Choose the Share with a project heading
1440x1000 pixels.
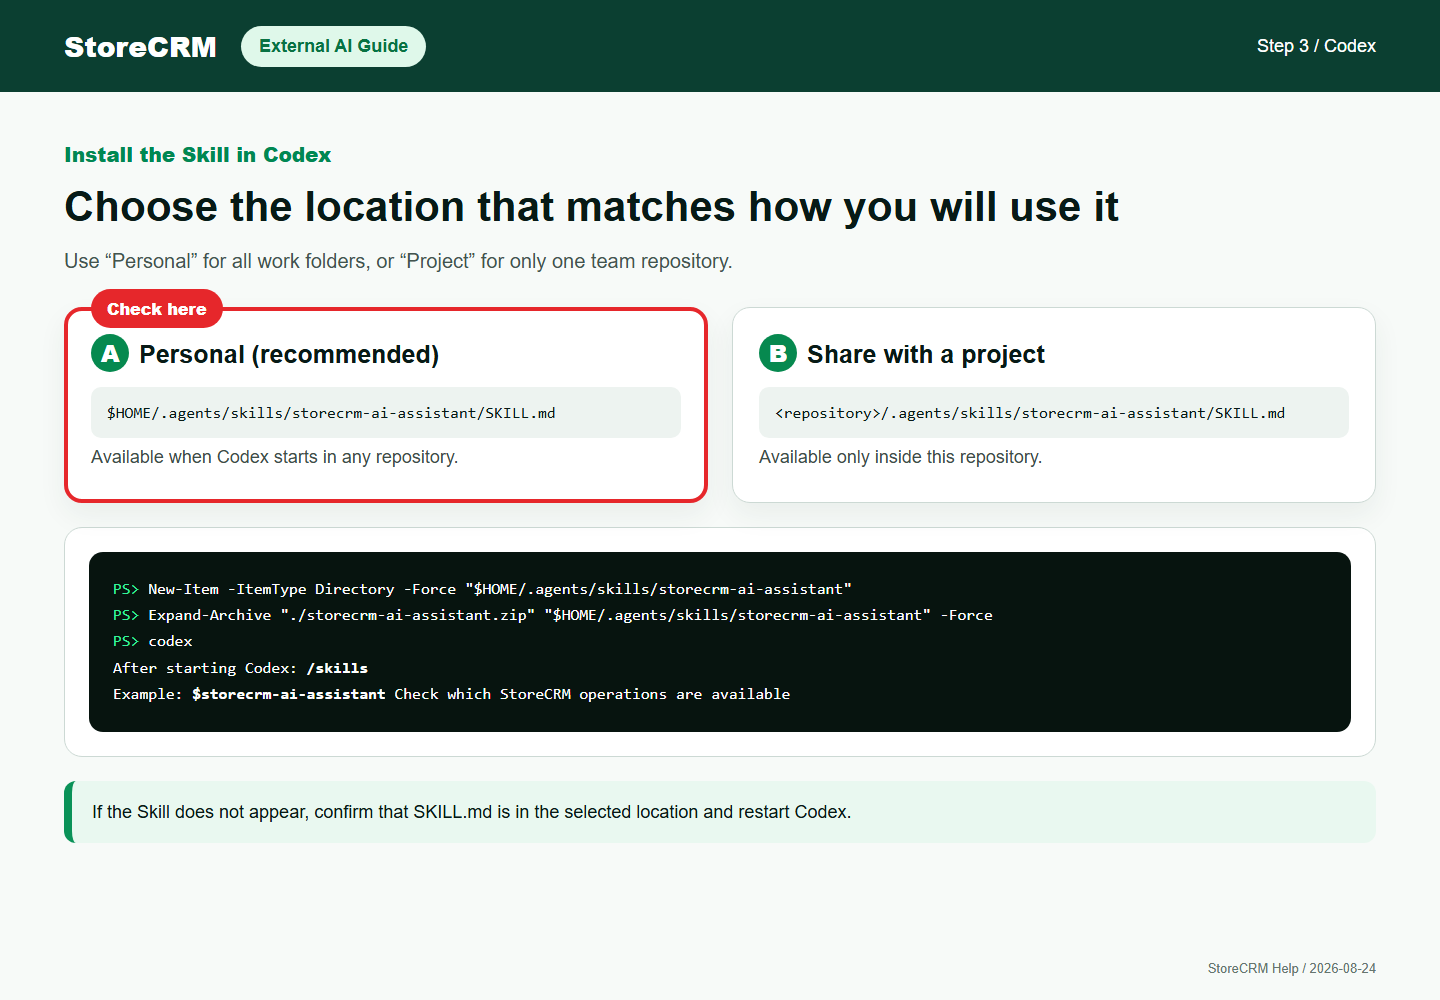[925, 354]
